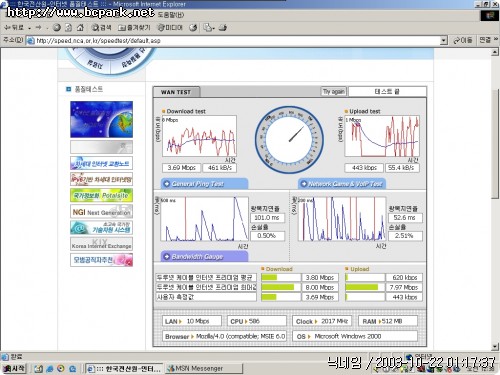Open the Search toolbar button
Viewport: 500px width, 375px height.
tap(101, 28)
